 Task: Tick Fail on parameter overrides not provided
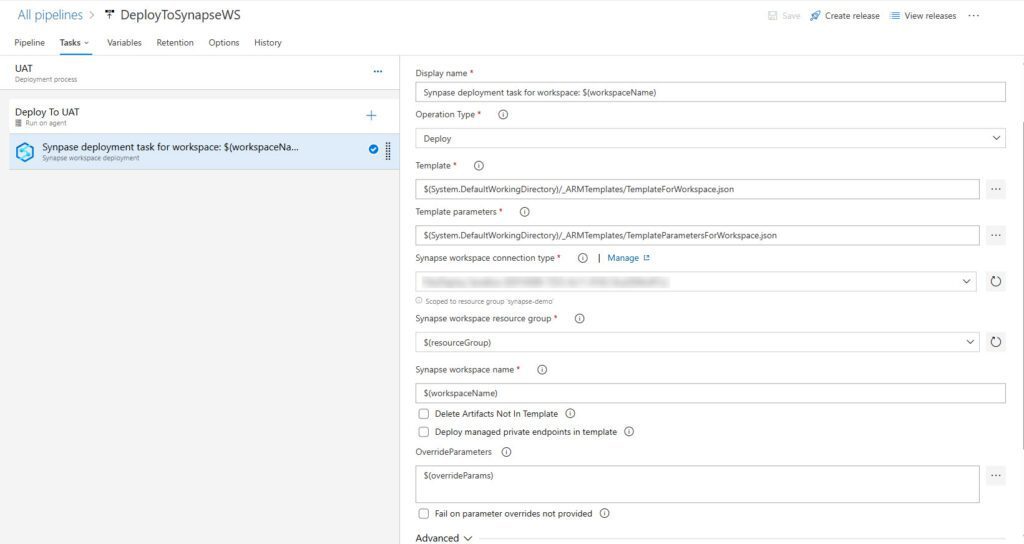(x=424, y=514)
